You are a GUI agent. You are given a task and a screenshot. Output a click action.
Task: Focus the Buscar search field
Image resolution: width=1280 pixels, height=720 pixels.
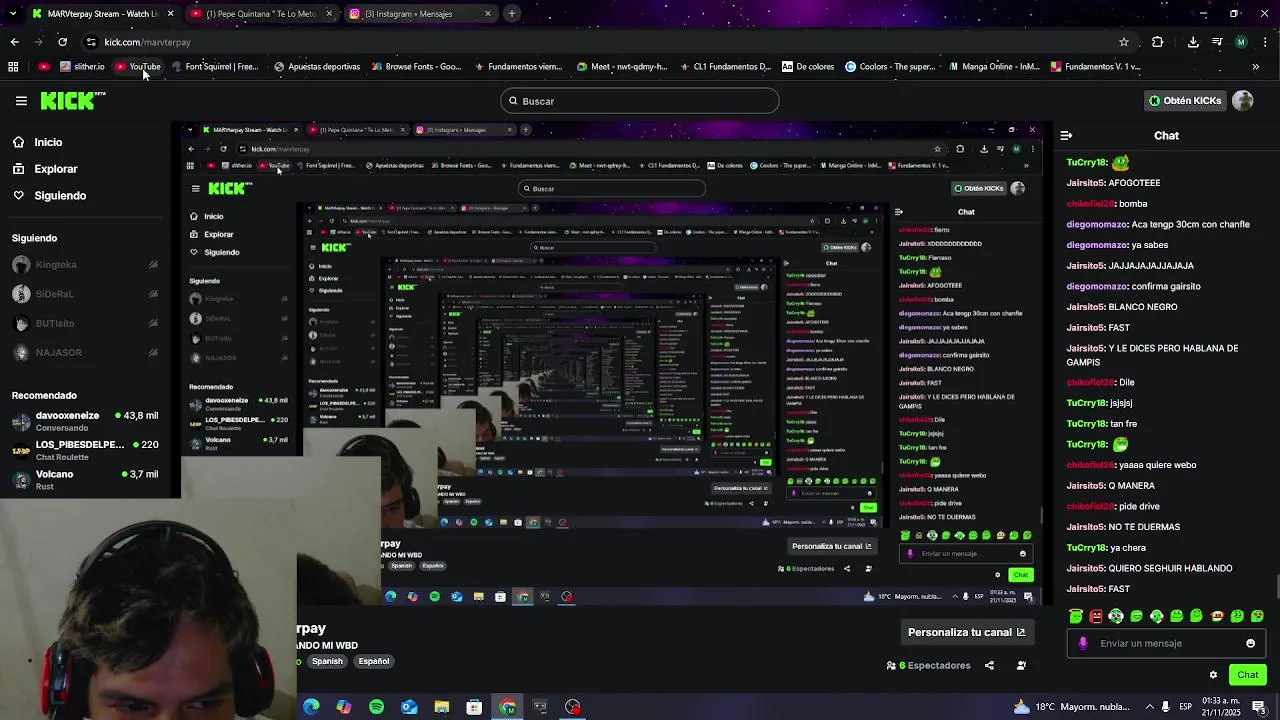640,101
